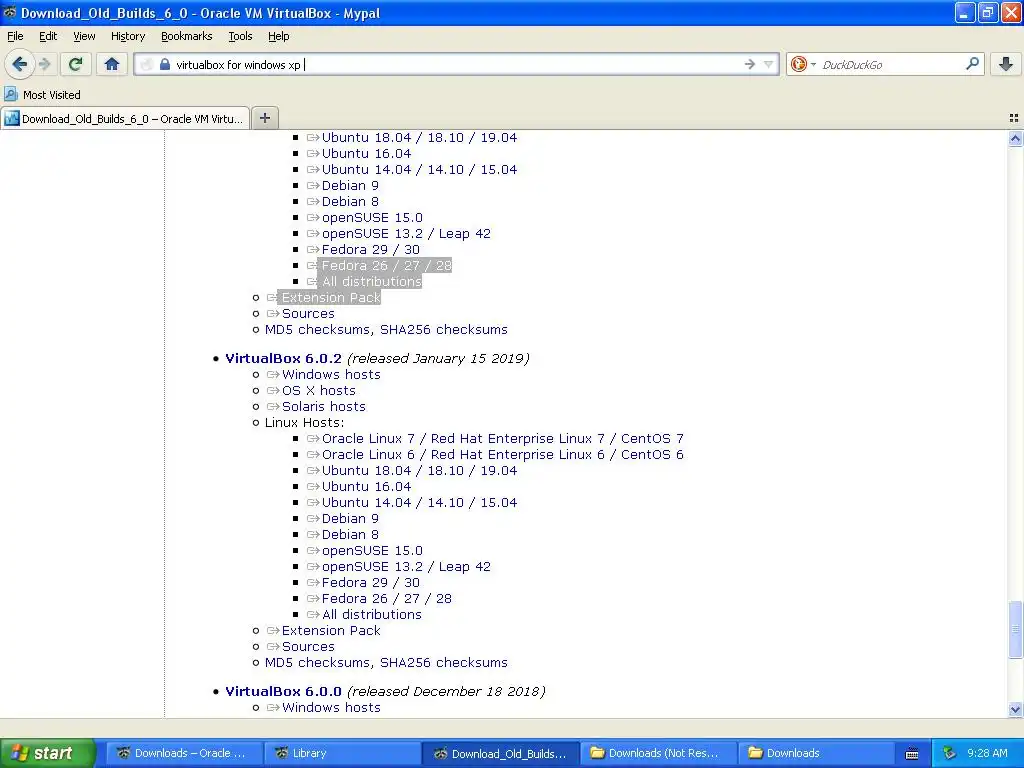
Task: Open Debian 9 link under VirtualBox 6.0.2
Action: point(350,519)
